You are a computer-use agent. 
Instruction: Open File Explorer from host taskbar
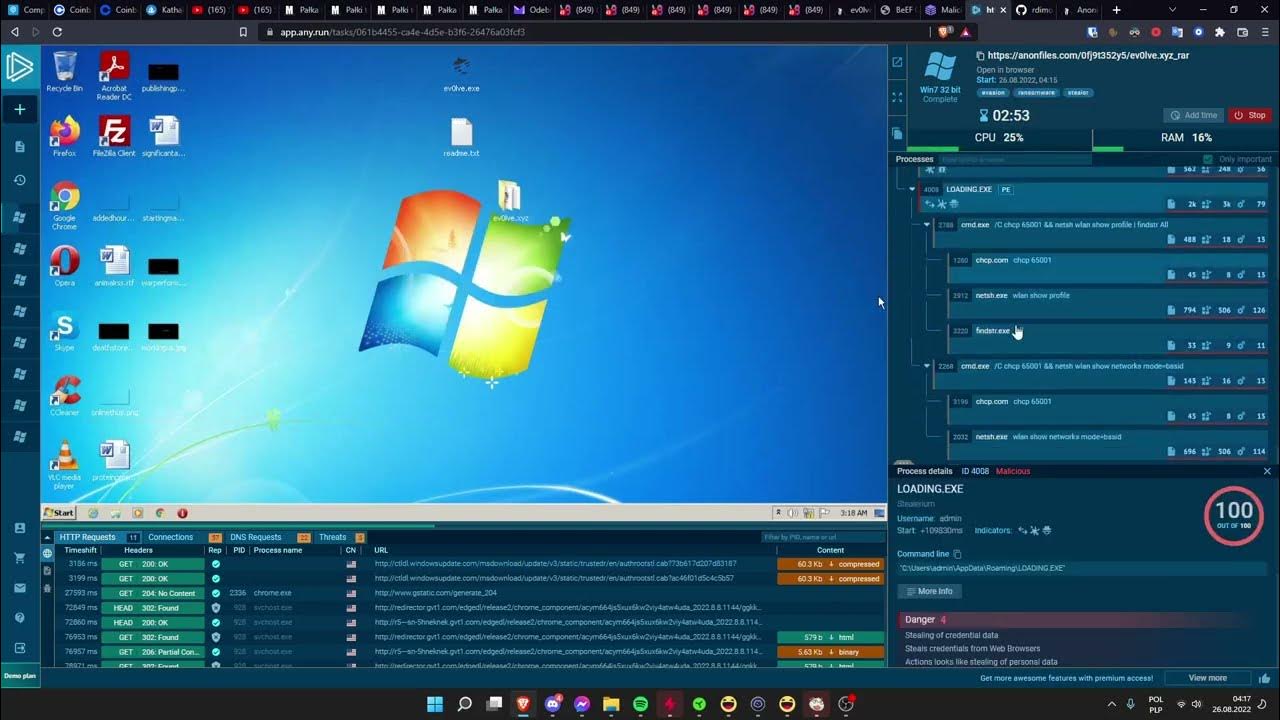(x=611, y=704)
